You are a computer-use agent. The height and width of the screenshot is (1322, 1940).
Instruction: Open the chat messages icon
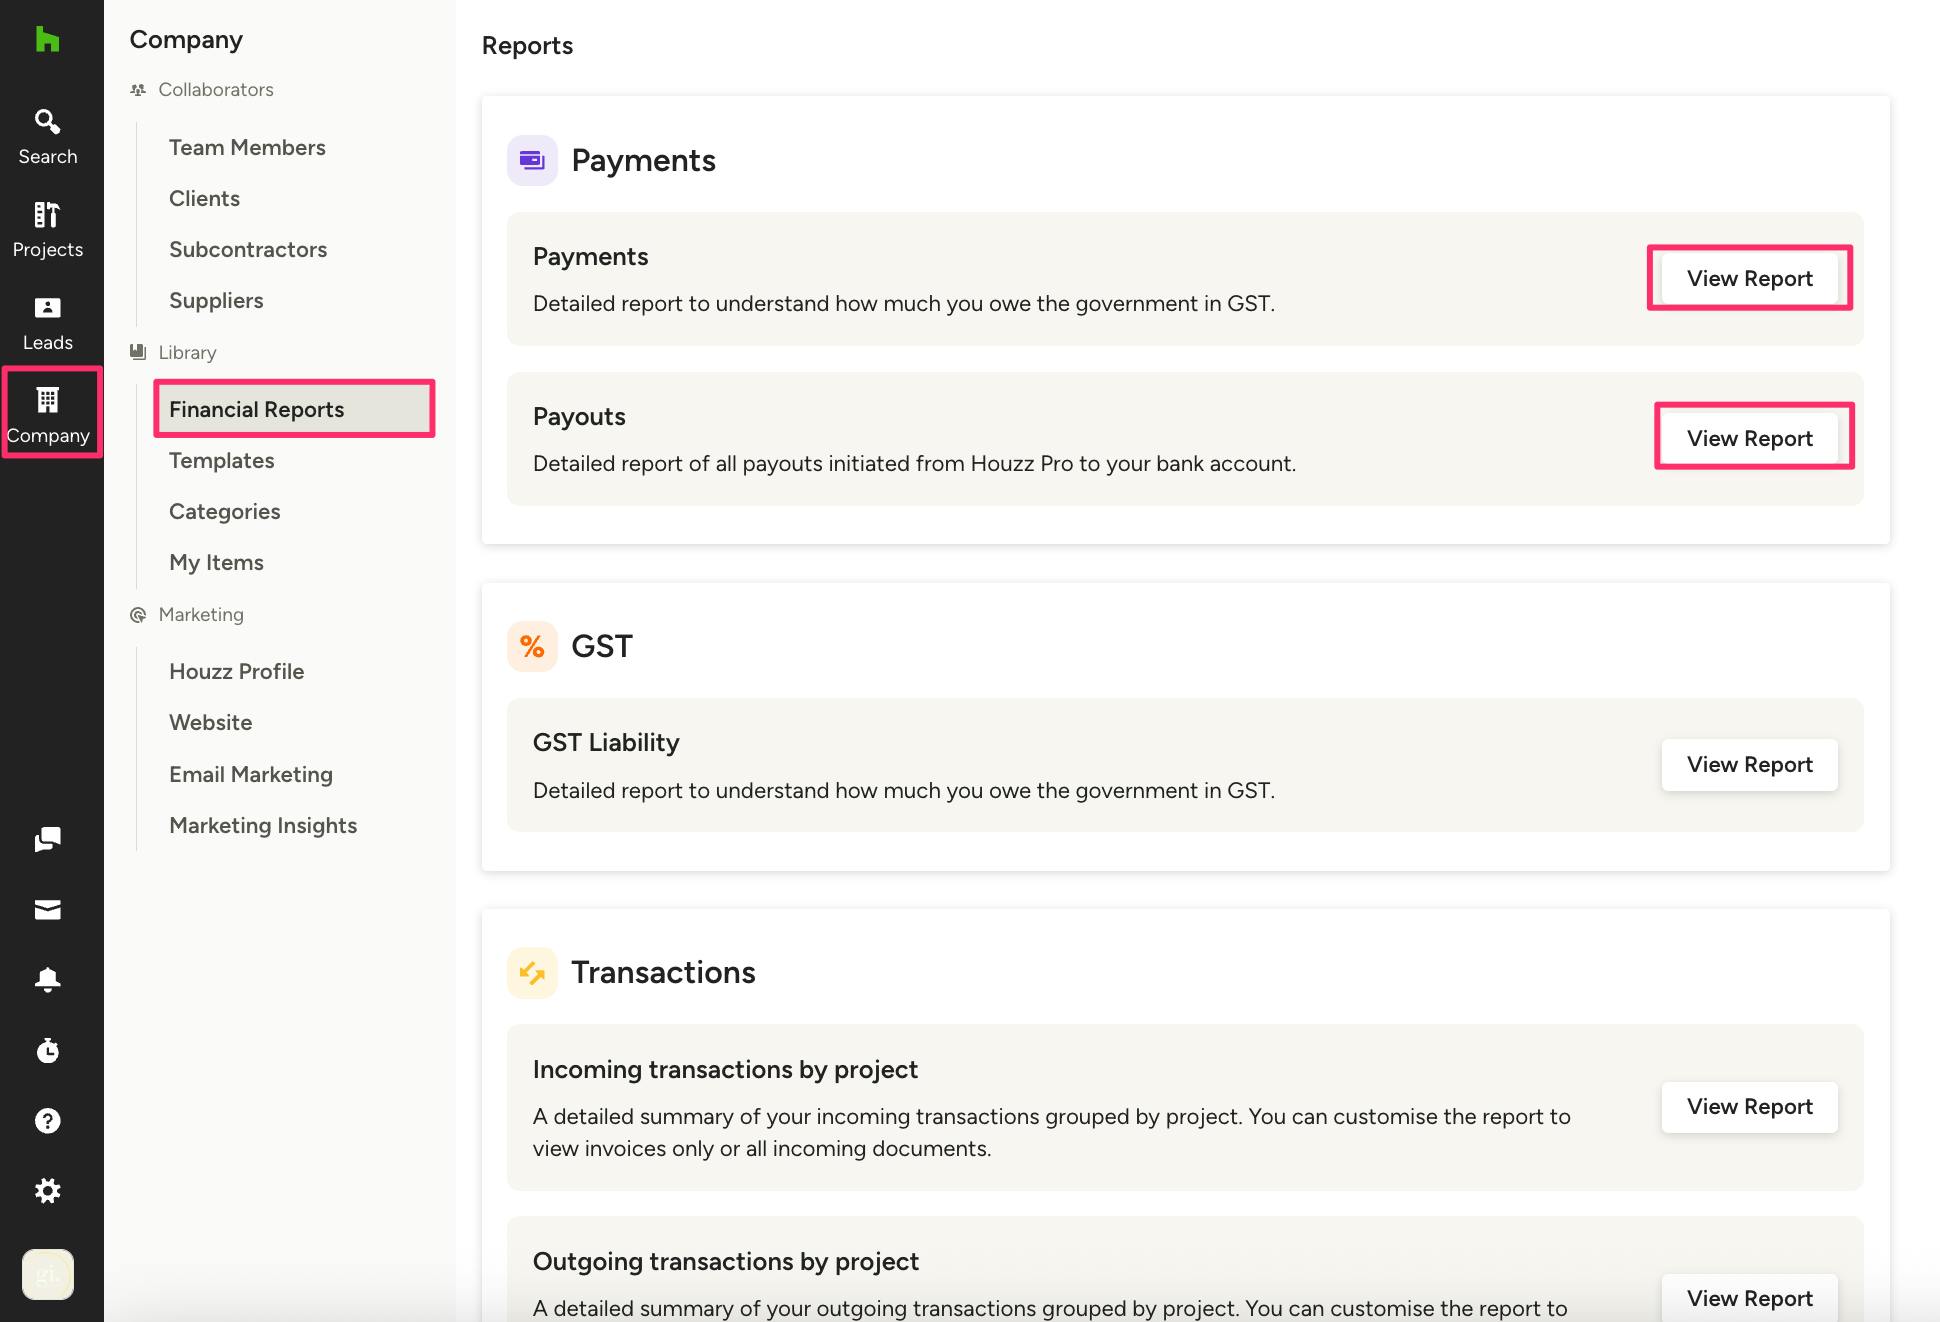pos(47,839)
